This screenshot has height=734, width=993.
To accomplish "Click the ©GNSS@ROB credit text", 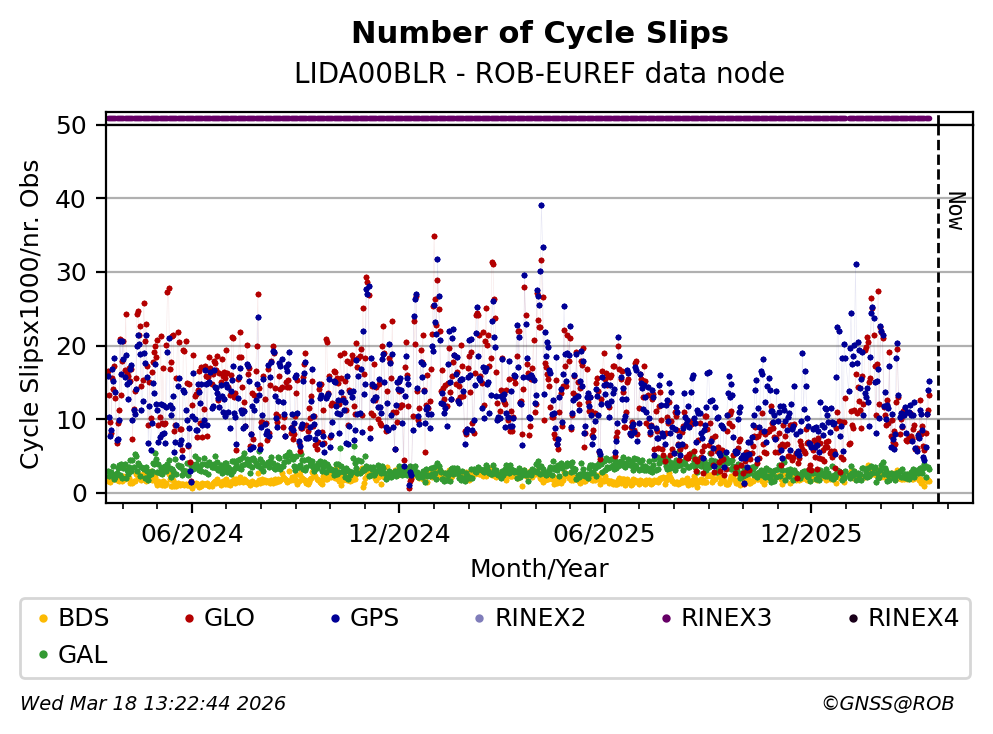I will click(887, 704).
